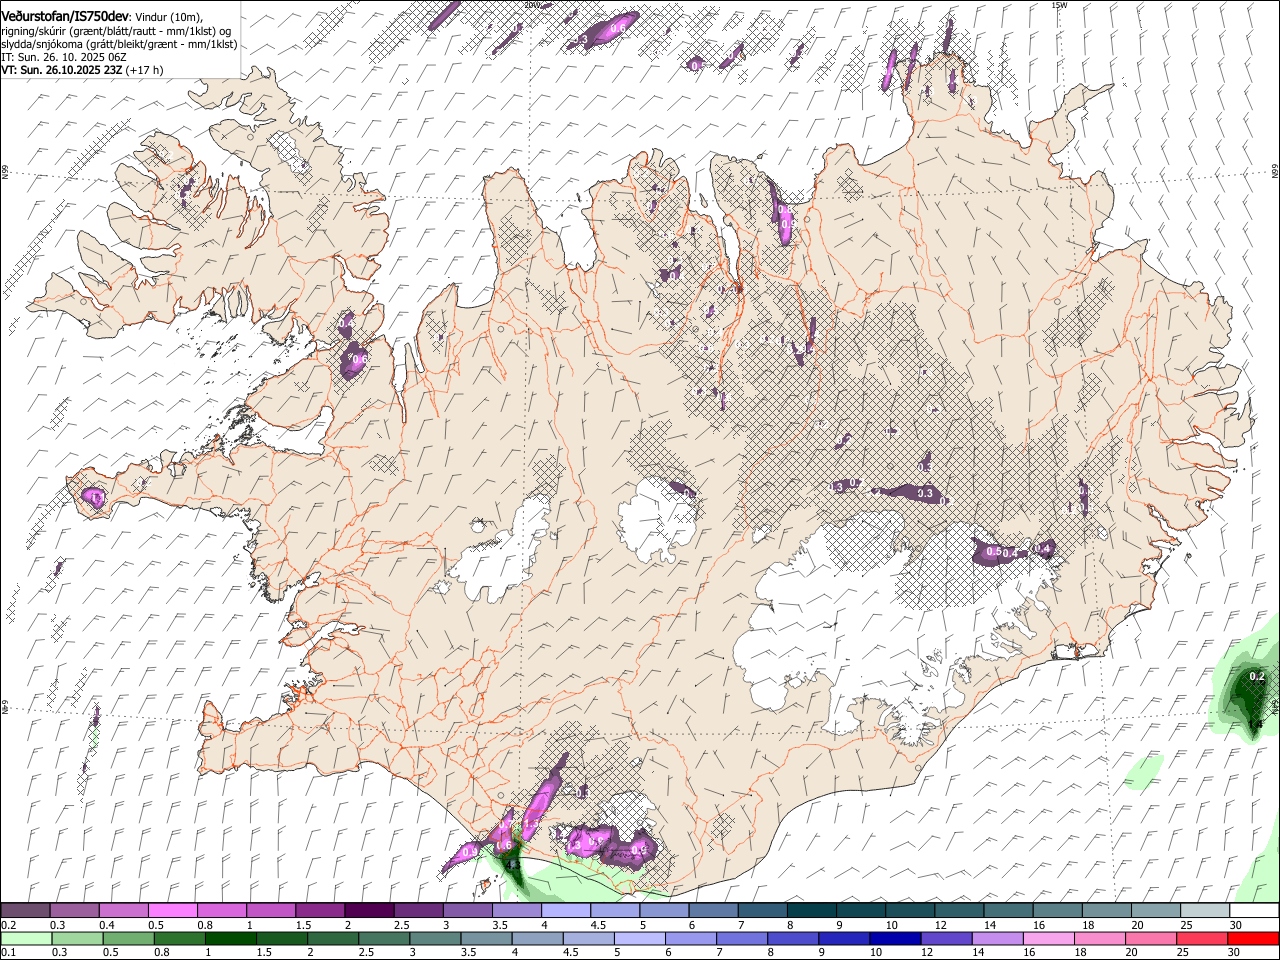This screenshot has width=1280, height=960.
Task: Click the dark teal 8–9 snow legend swatch
Action: 812,911
